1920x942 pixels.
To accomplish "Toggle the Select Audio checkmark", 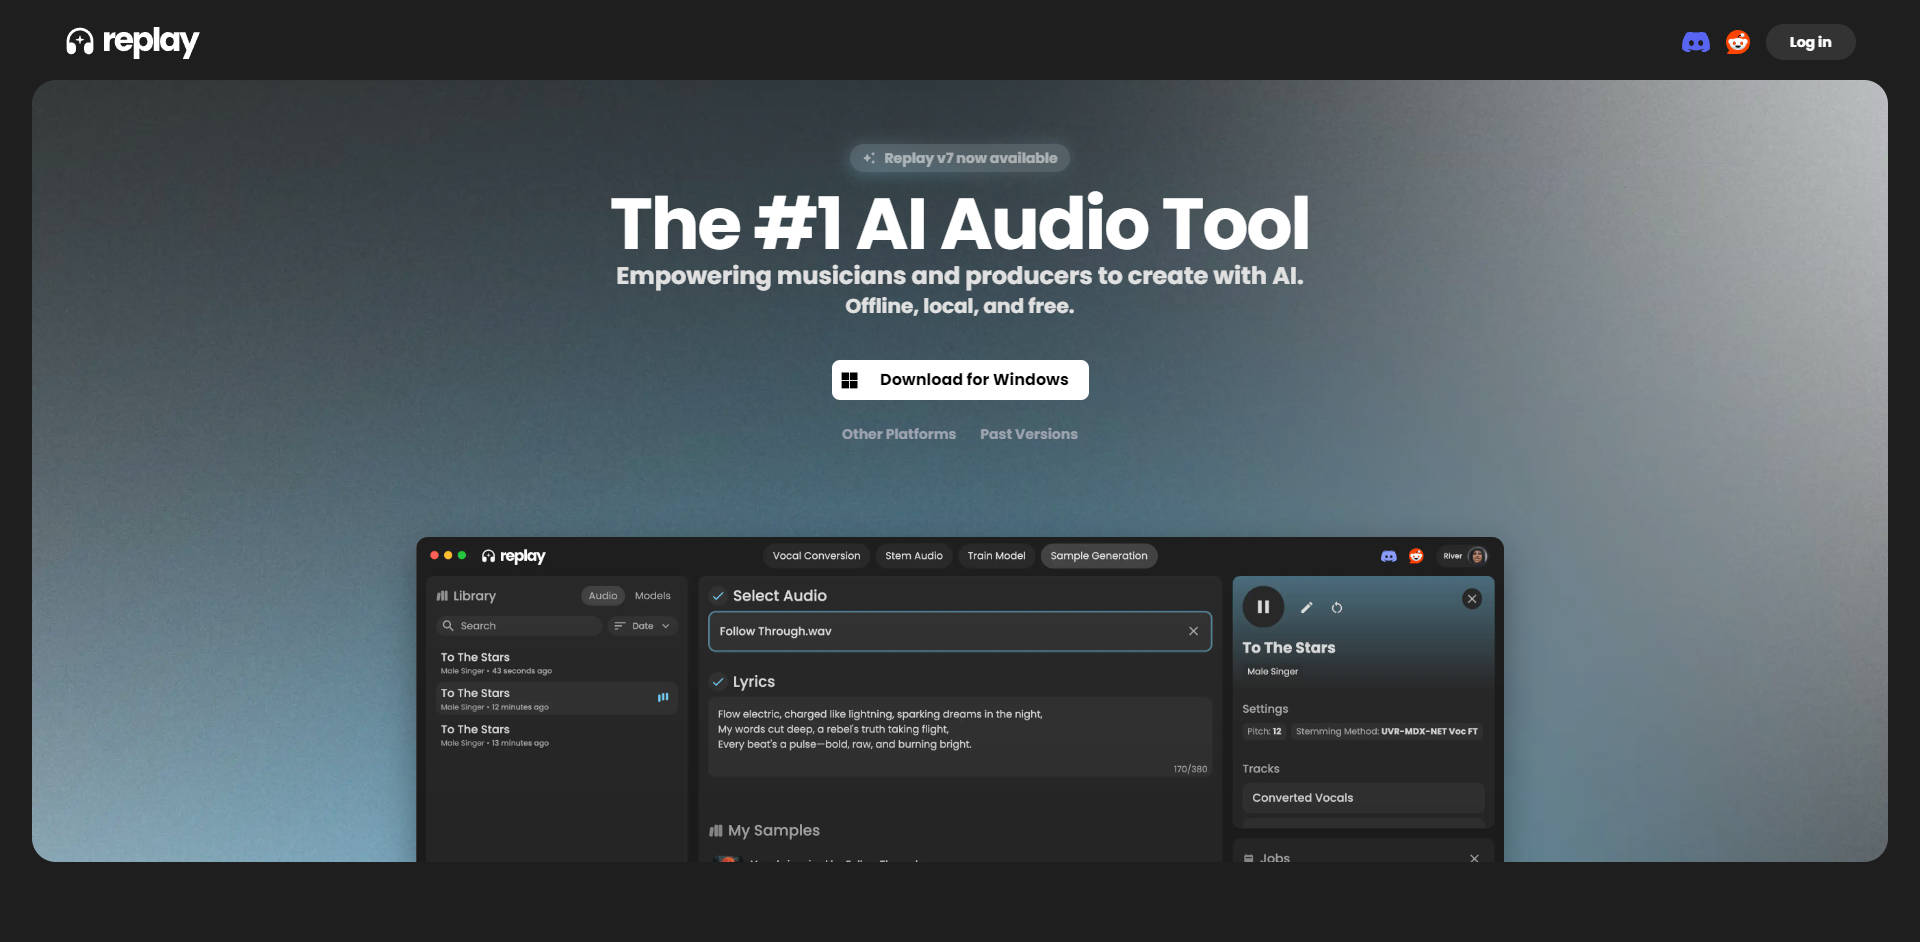I will pyautogui.click(x=717, y=596).
